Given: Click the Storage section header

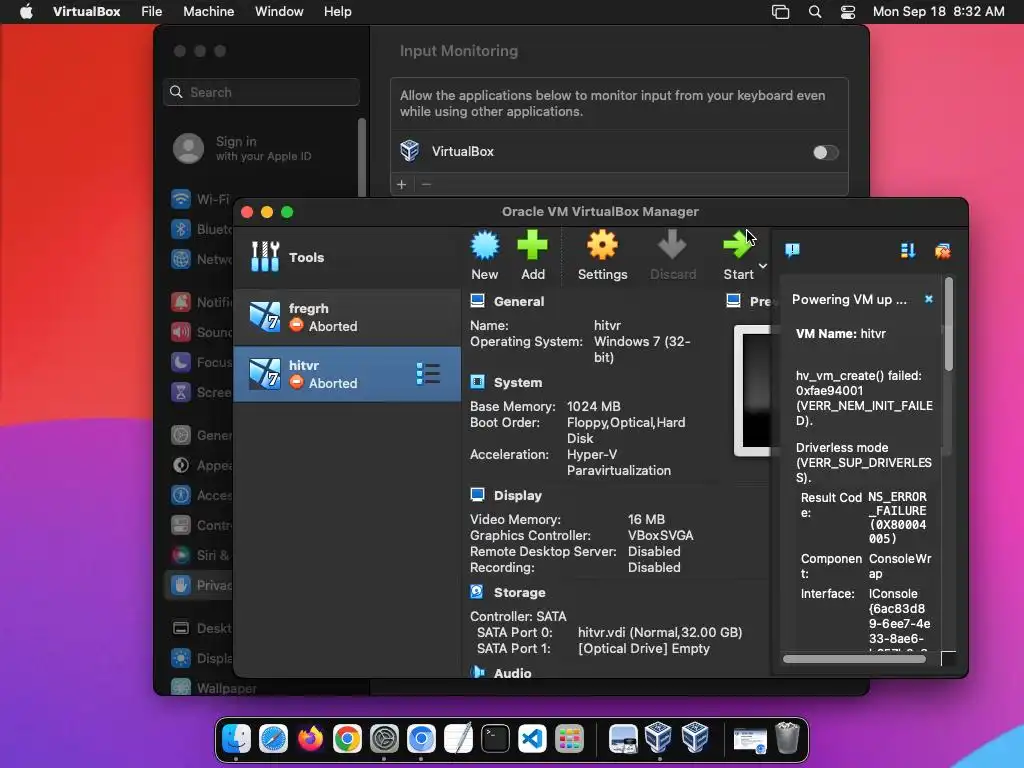Looking at the screenshot, I should click(x=520, y=592).
